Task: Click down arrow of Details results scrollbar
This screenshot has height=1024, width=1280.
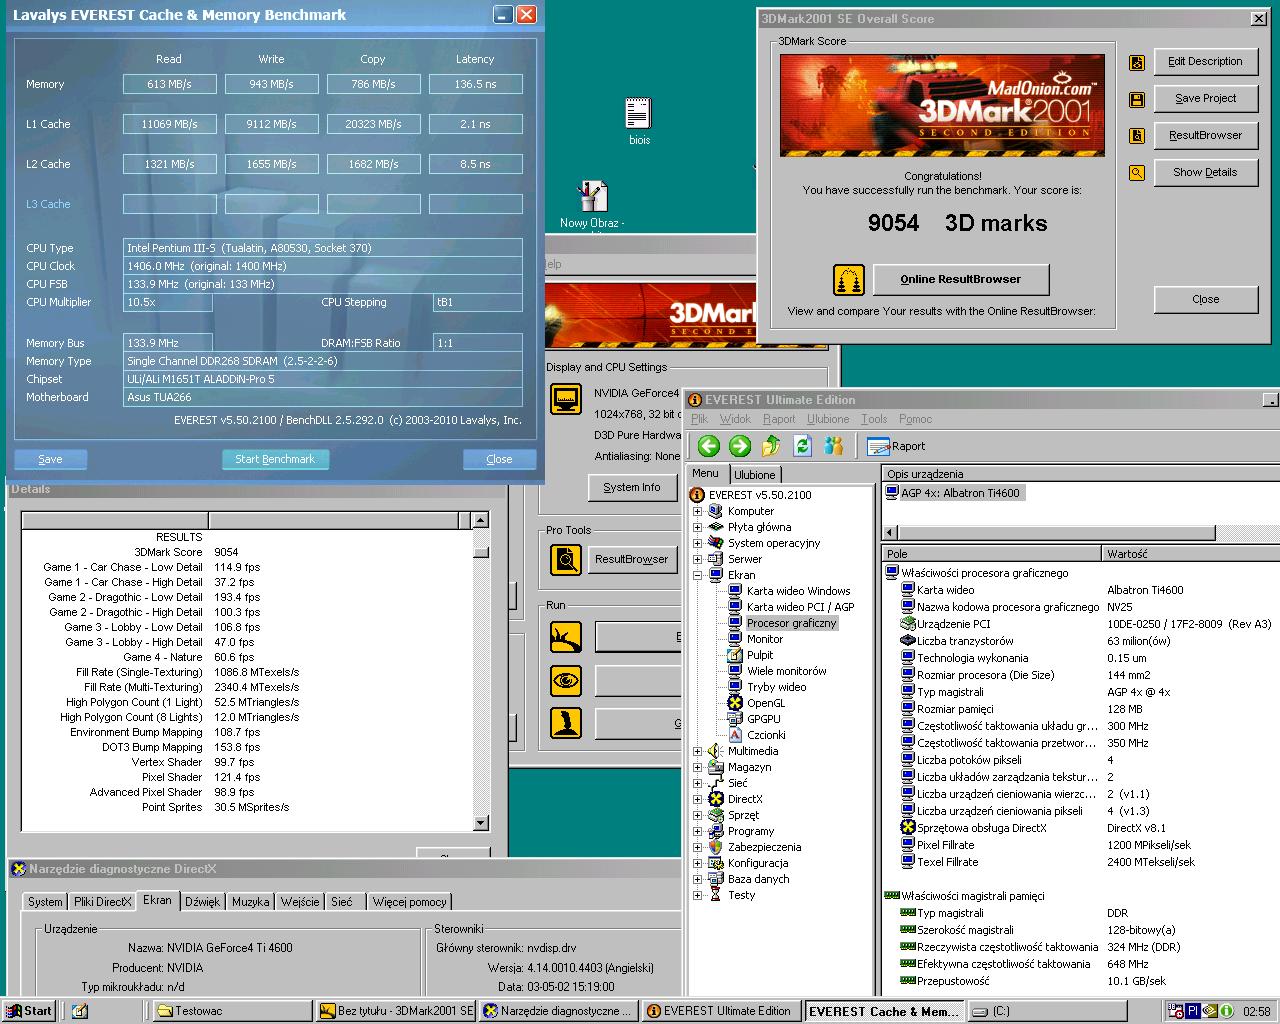Action: pyautogui.click(x=480, y=823)
